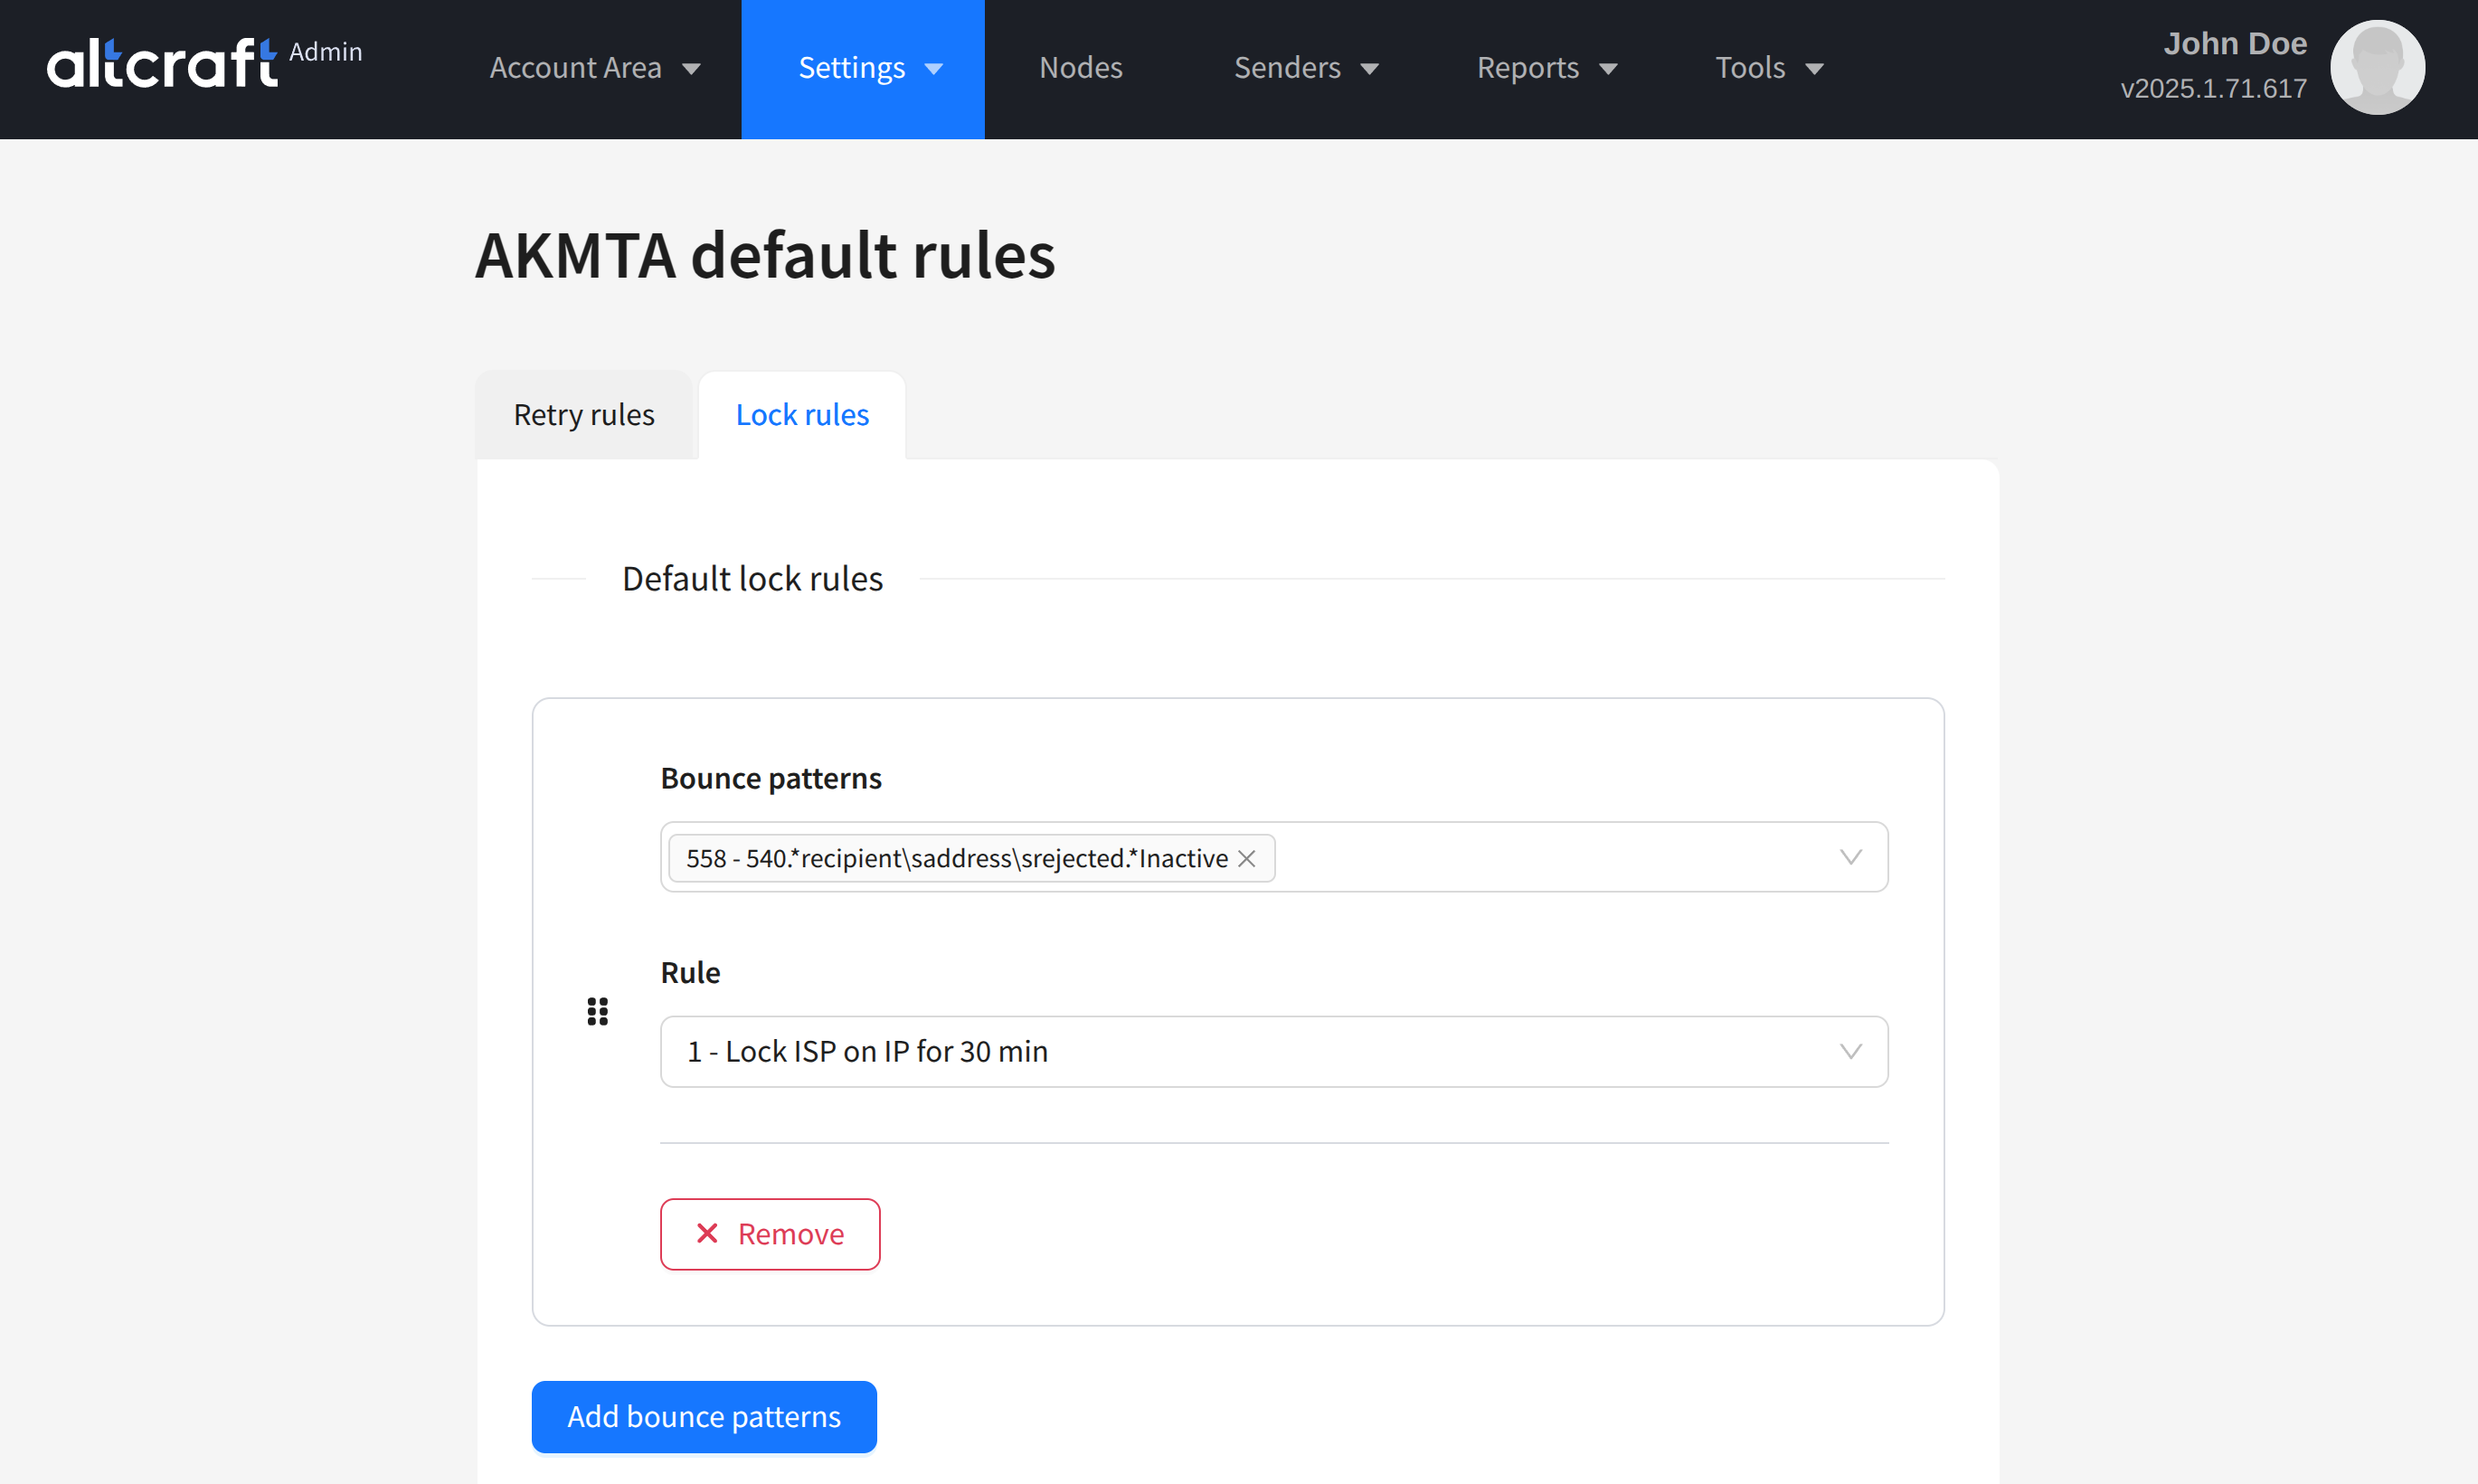The width and height of the screenshot is (2478, 1484).
Task: Open the Account Area dropdown menu
Action: click(594, 68)
